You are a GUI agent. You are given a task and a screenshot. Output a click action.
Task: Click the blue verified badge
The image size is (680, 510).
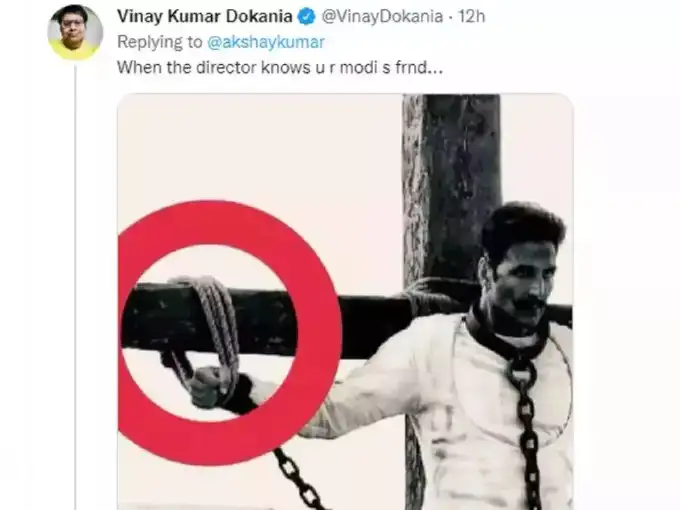pyautogui.click(x=307, y=17)
